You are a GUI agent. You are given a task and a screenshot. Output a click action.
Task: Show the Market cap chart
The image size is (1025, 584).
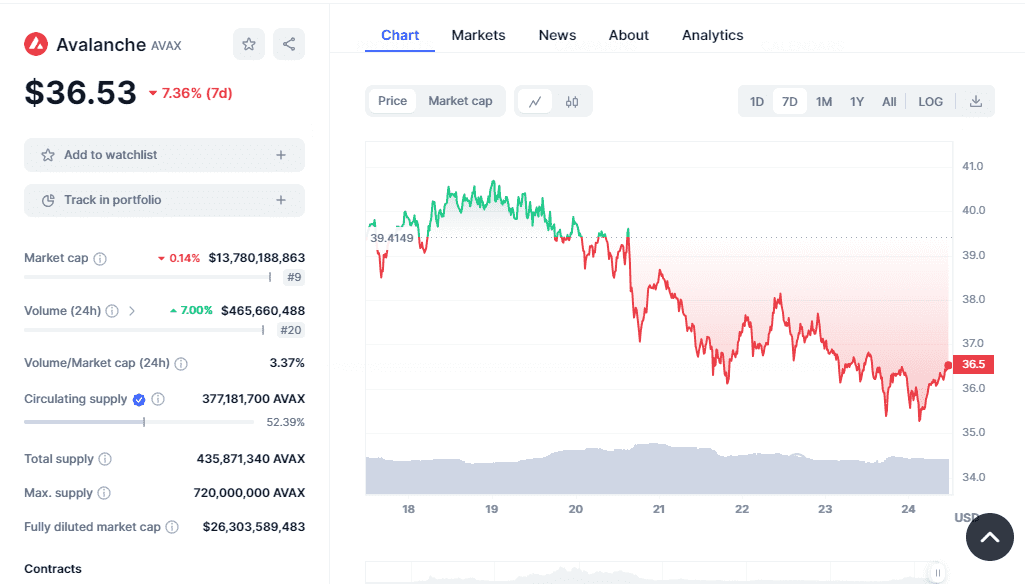click(460, 101)
